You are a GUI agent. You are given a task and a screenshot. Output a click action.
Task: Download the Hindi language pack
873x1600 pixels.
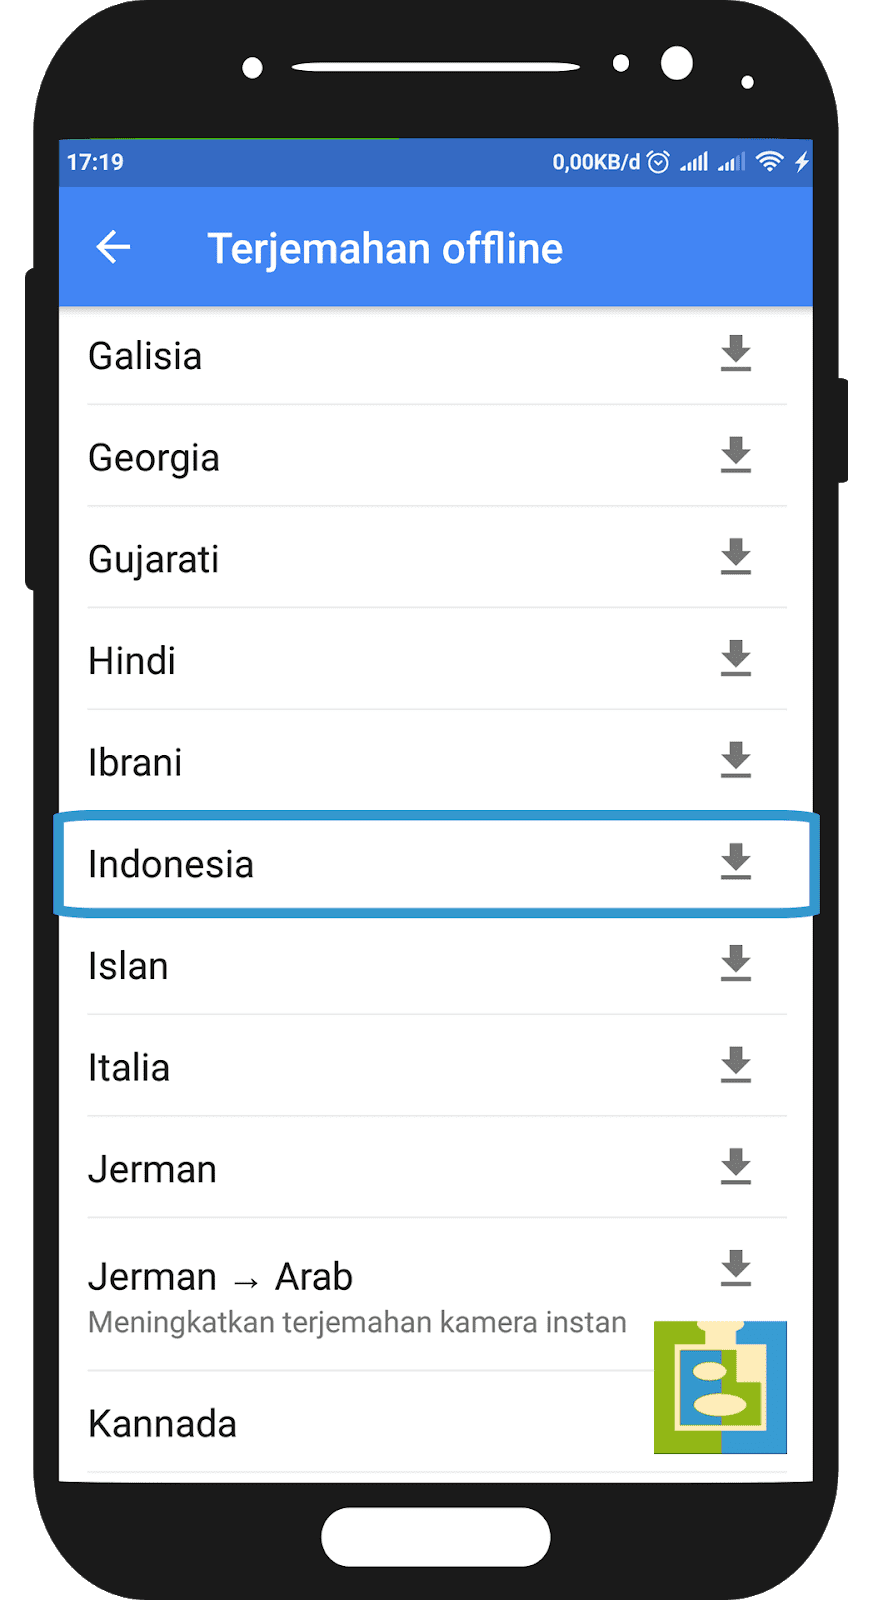(x=736, y=659)
